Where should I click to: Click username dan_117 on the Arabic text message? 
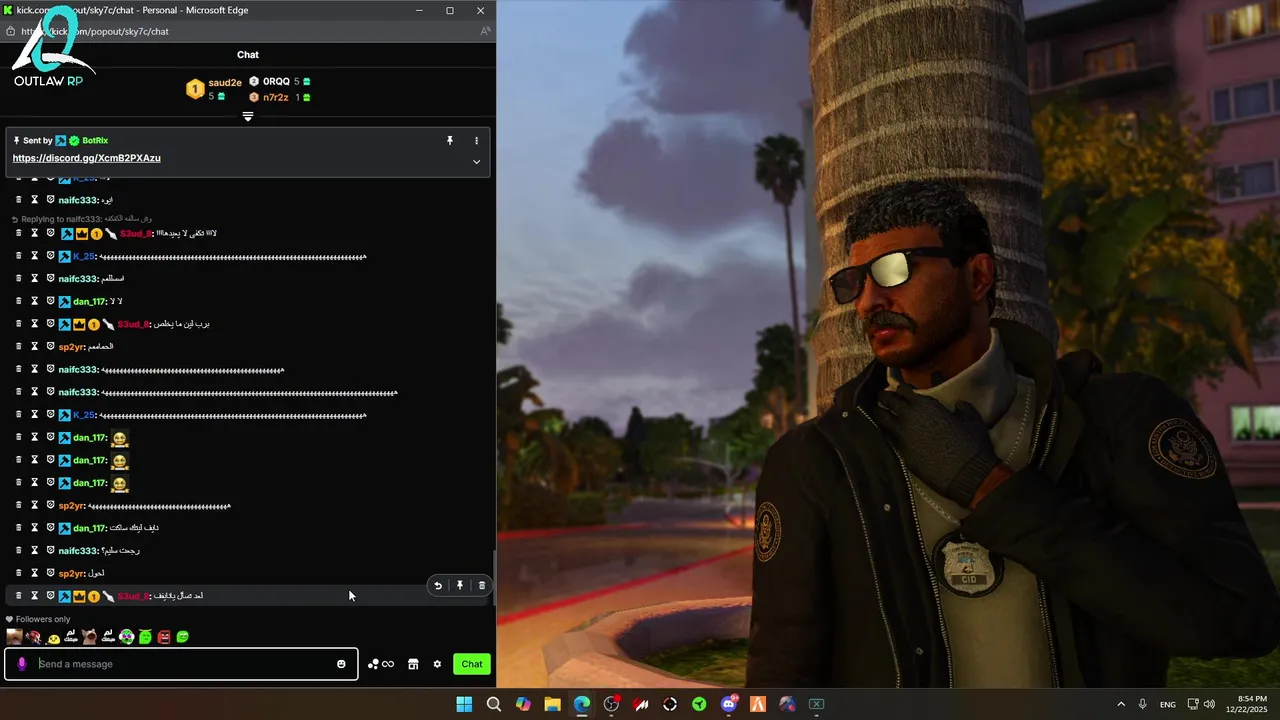pos(89,528)
